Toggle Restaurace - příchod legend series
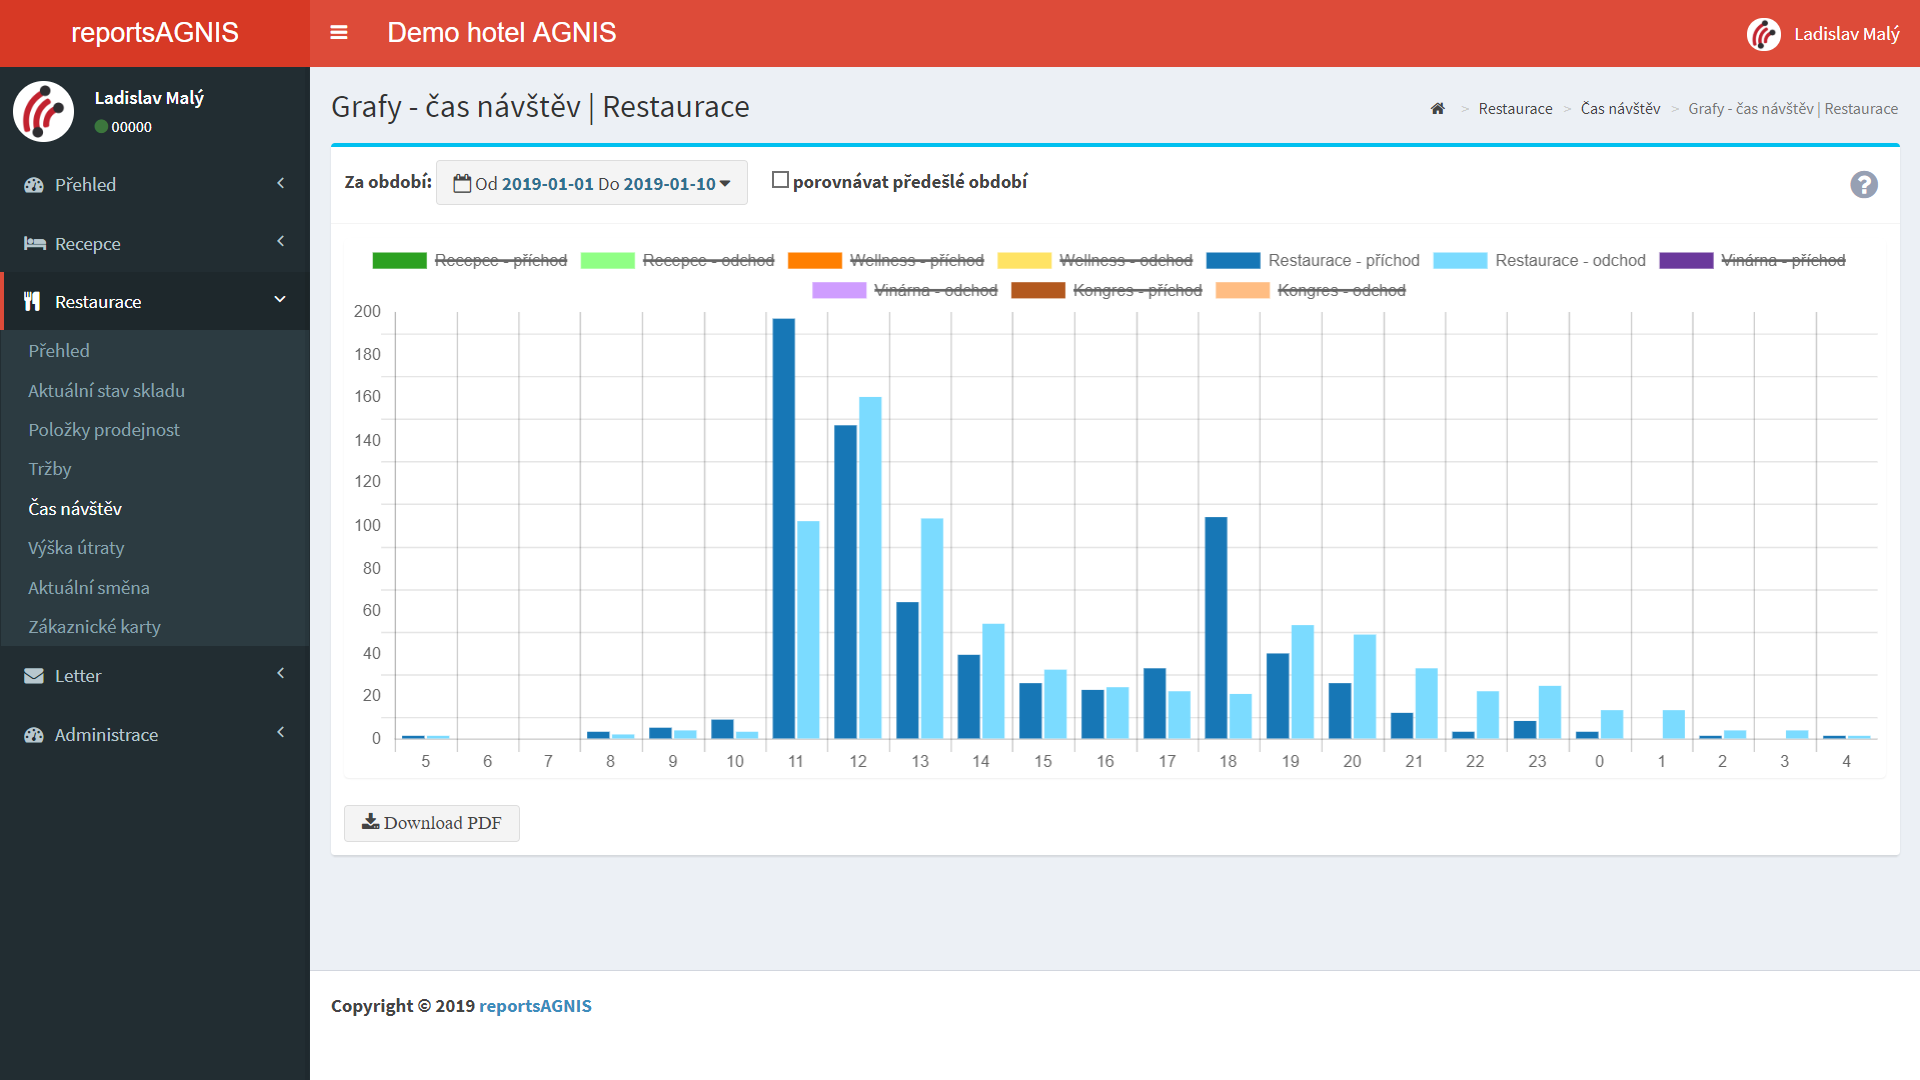This screenshot has width=1920, height=1080. click(1313, 261)
